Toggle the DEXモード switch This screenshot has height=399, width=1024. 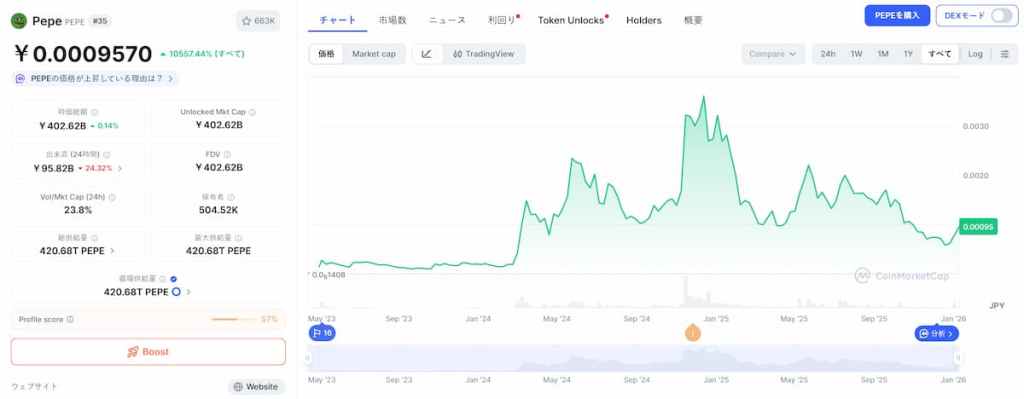(x=1001, y=16)
